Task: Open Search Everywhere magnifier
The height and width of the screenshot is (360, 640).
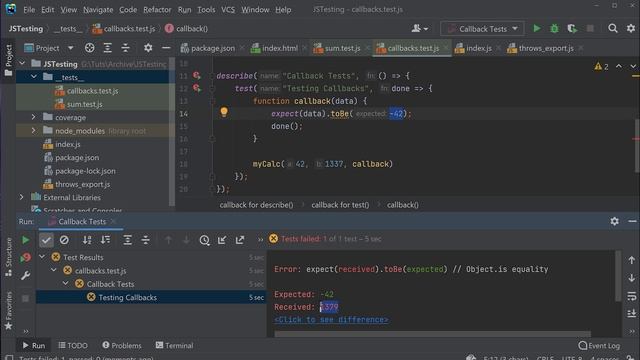Action: pyautogui.click(x=613, y=29)
